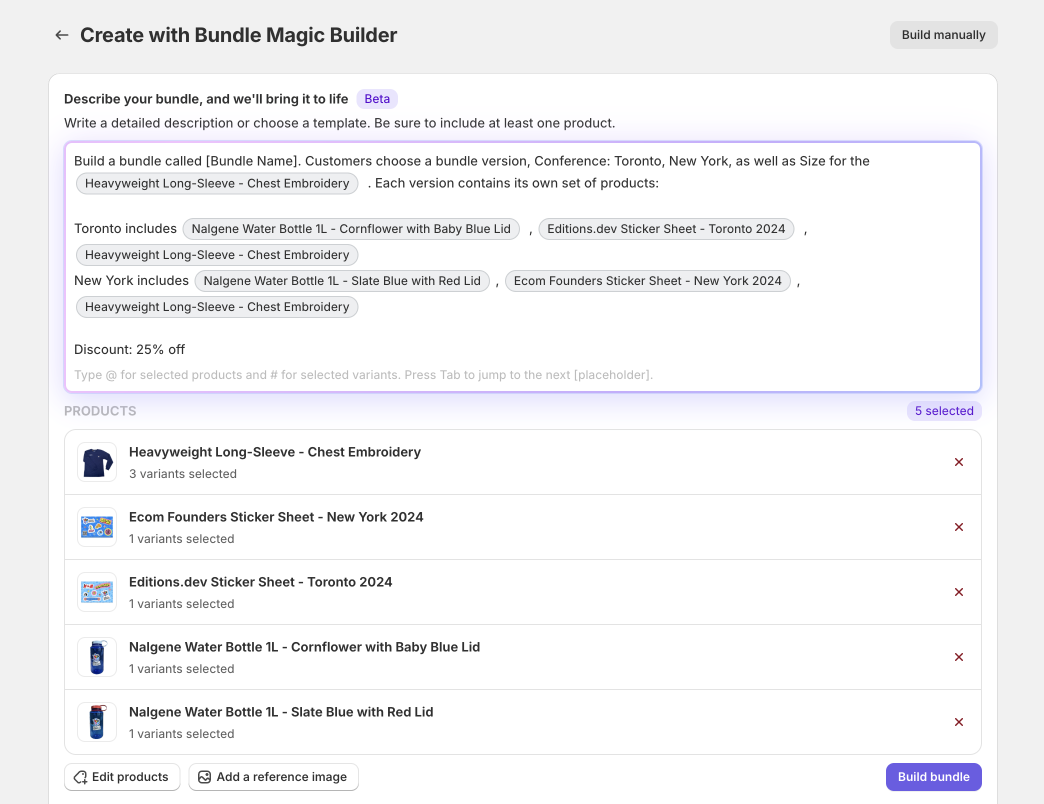Image resolution: width=1044 pixels, height=804 pixels.
Task: Remove Nalgene Slate Blue with Red Lid
Action: (x=959, y=722)
